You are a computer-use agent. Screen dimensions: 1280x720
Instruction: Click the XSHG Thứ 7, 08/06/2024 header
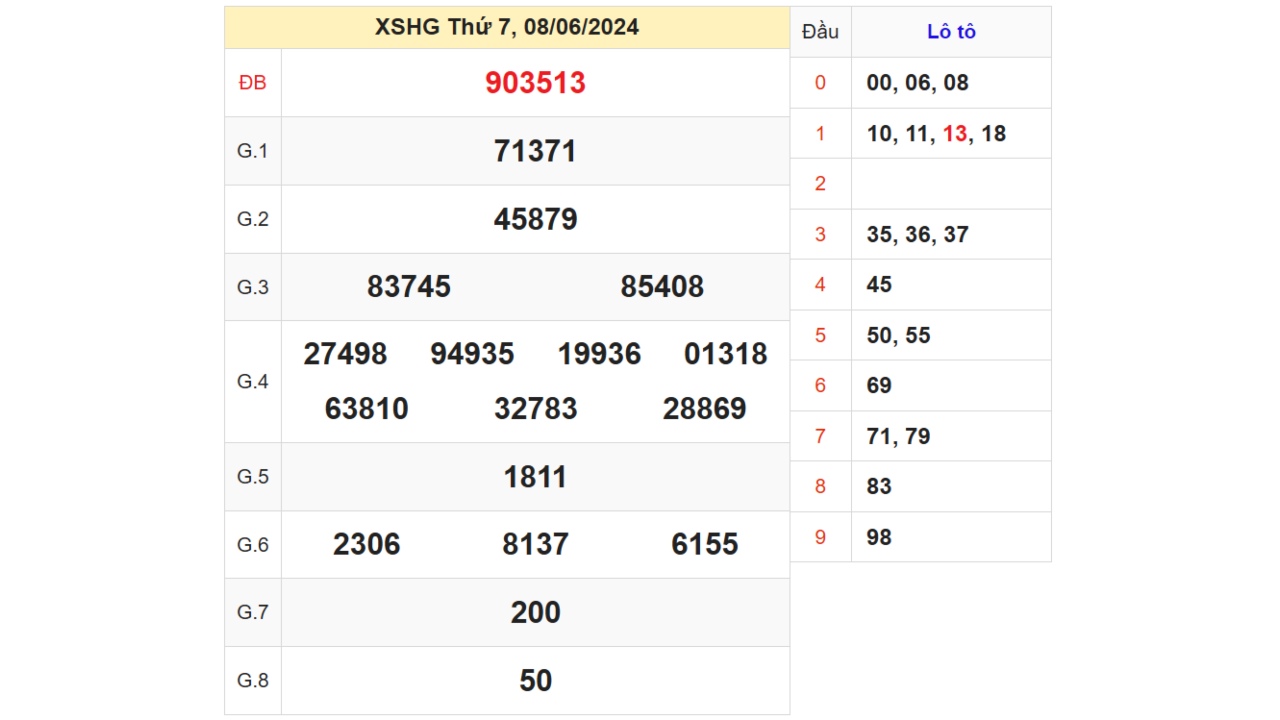(507, 27)
